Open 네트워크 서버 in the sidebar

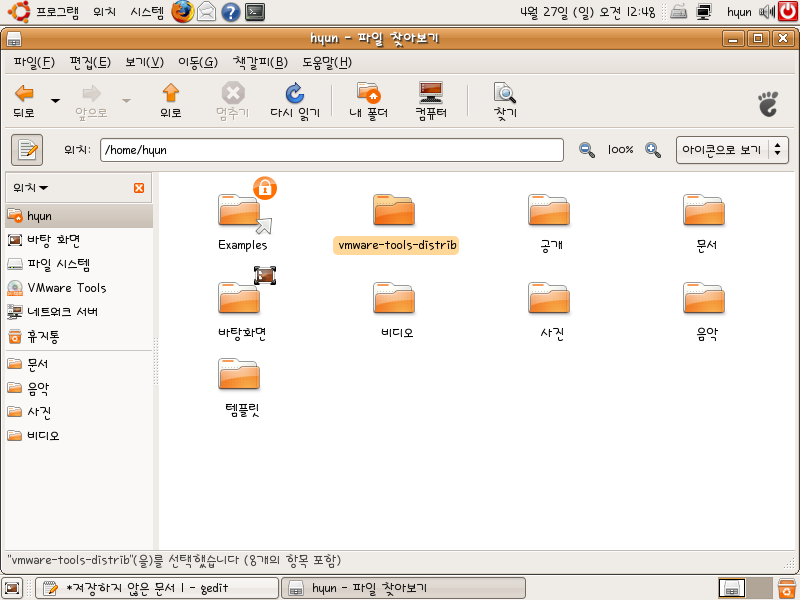79,312
